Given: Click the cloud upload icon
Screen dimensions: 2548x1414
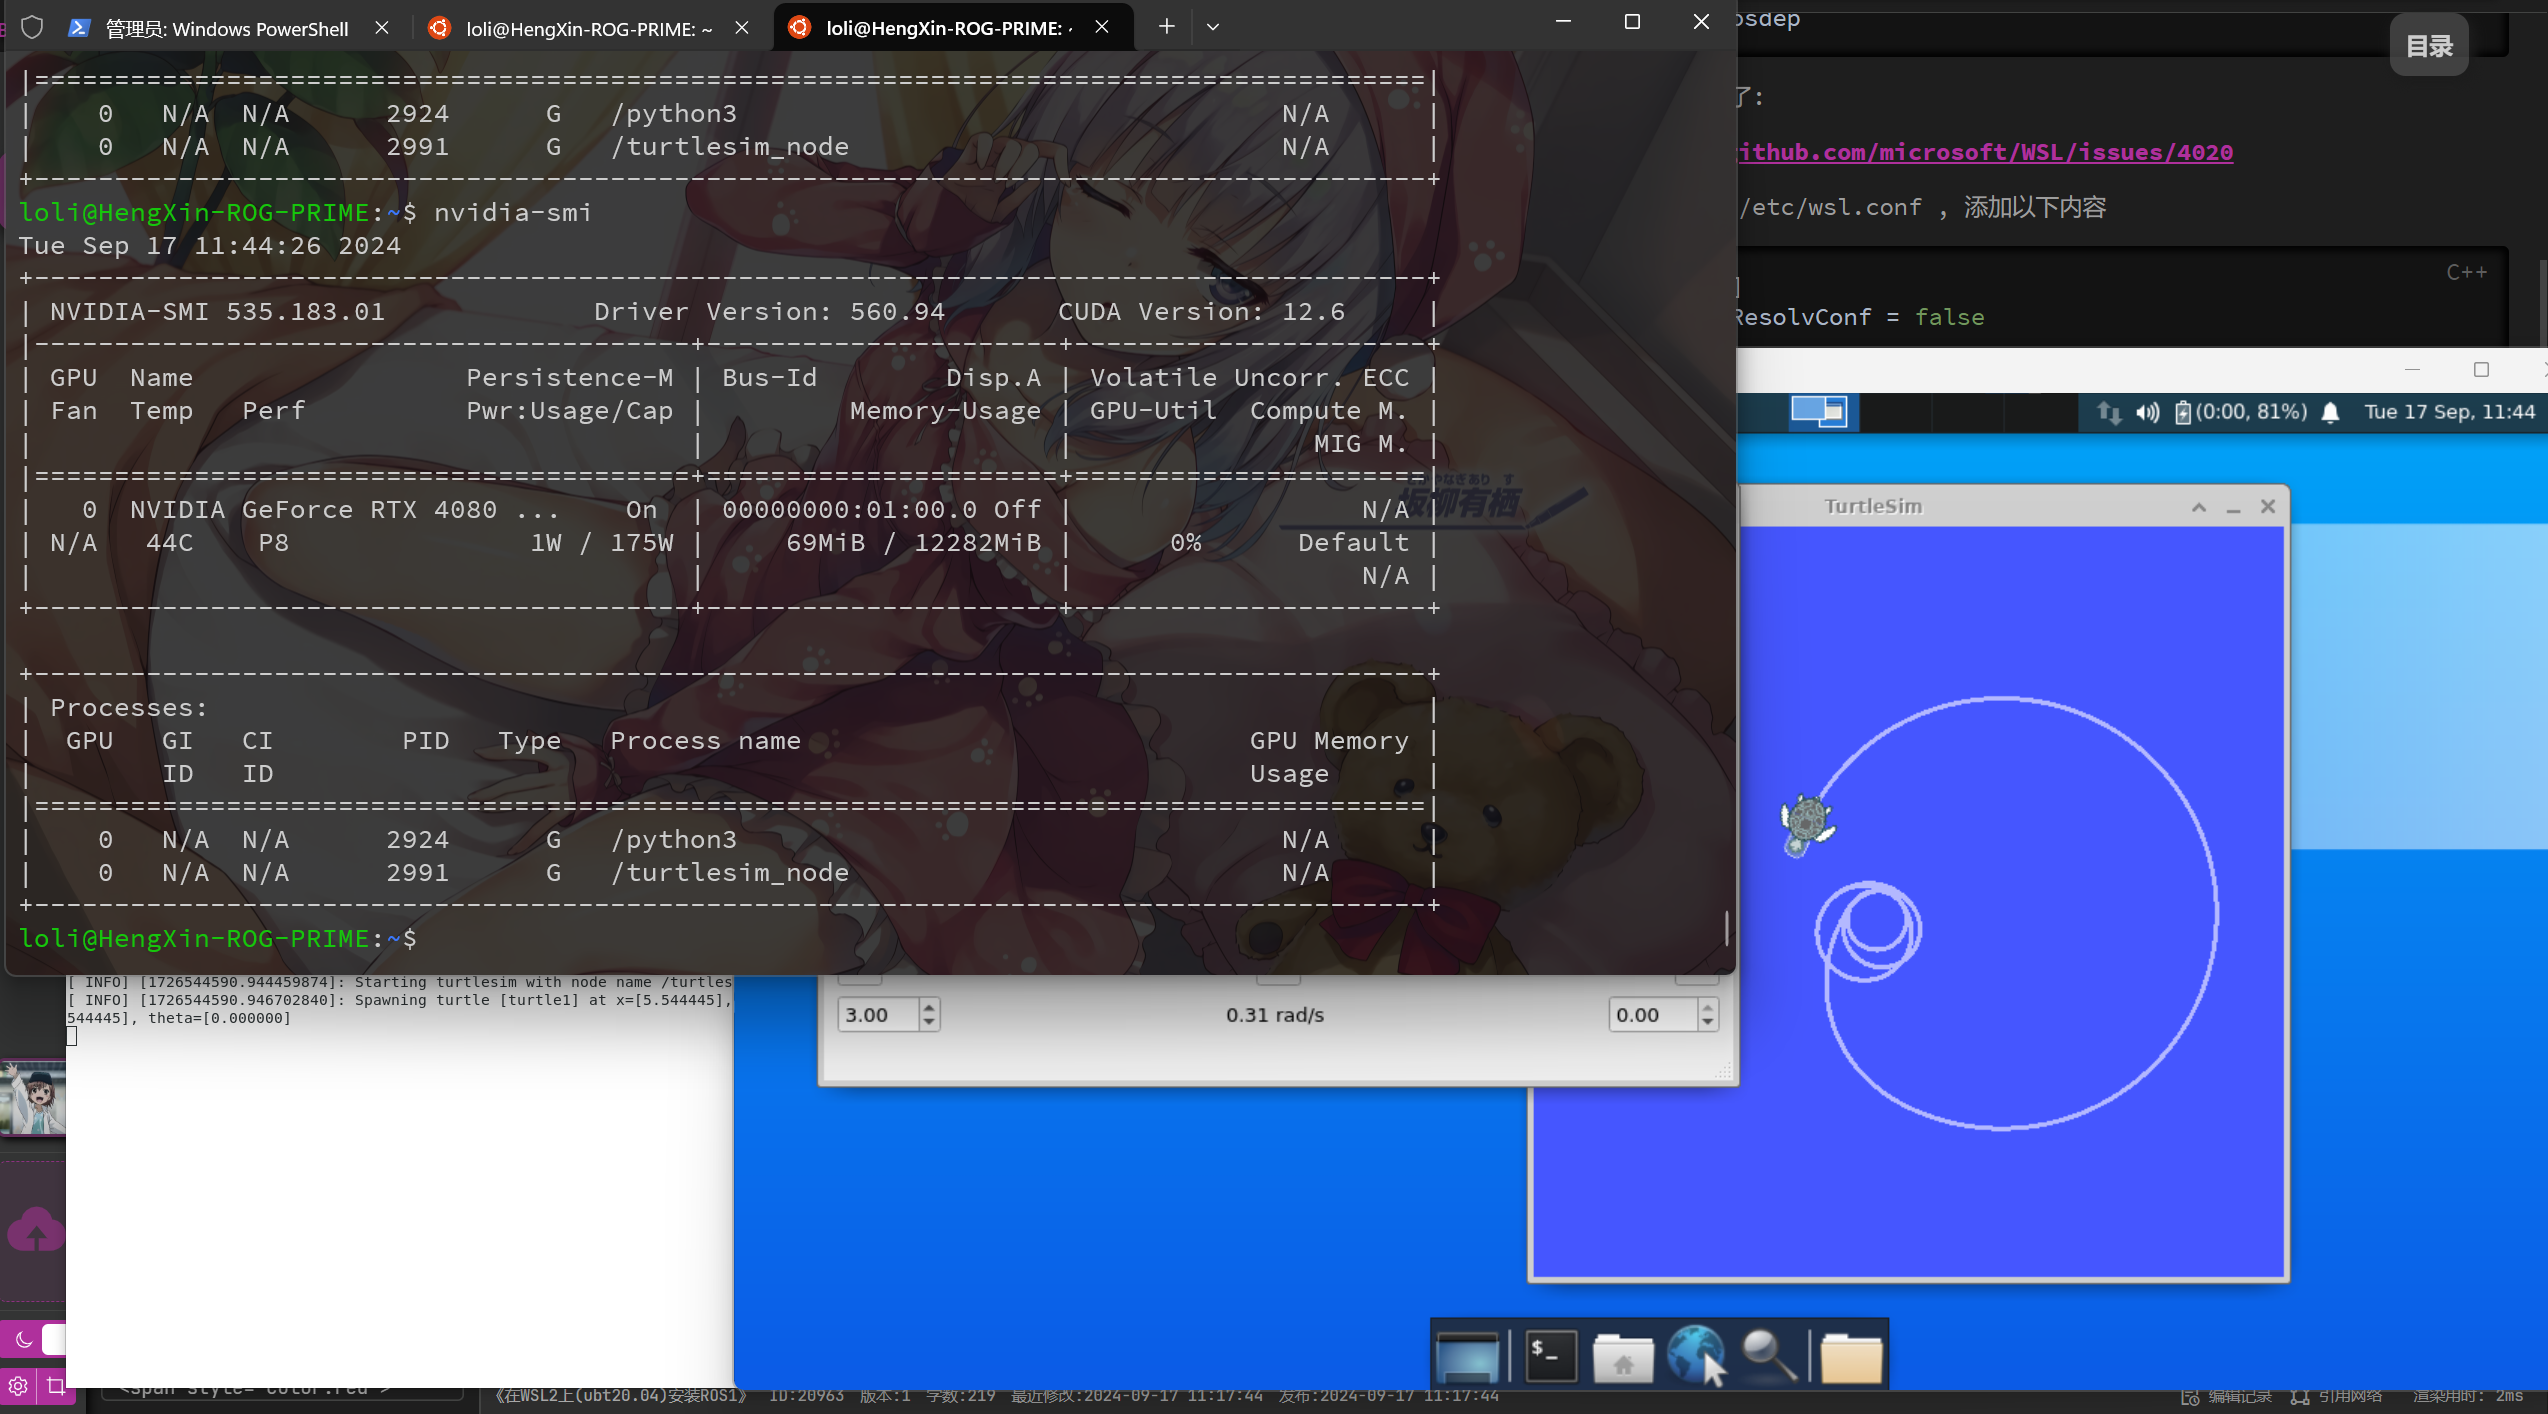Looking at the screenshot, I should click(x=36, y=1231).
